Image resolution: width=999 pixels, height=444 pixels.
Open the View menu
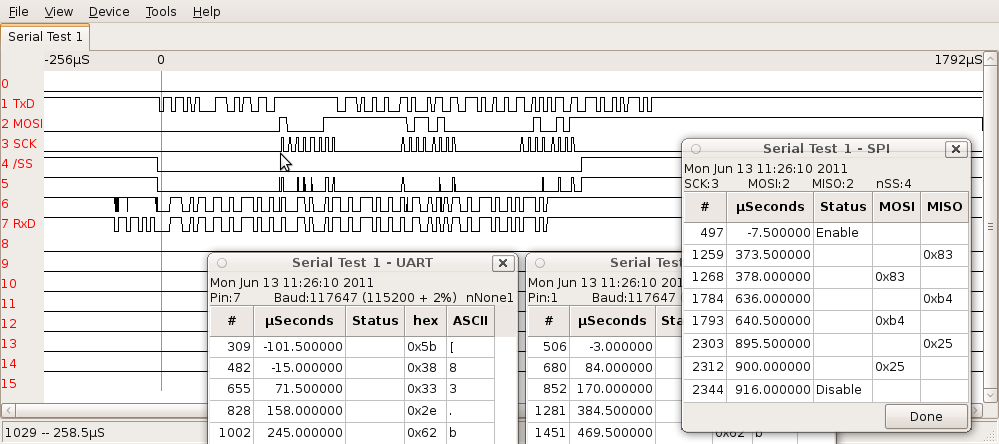tap(59, 11)
